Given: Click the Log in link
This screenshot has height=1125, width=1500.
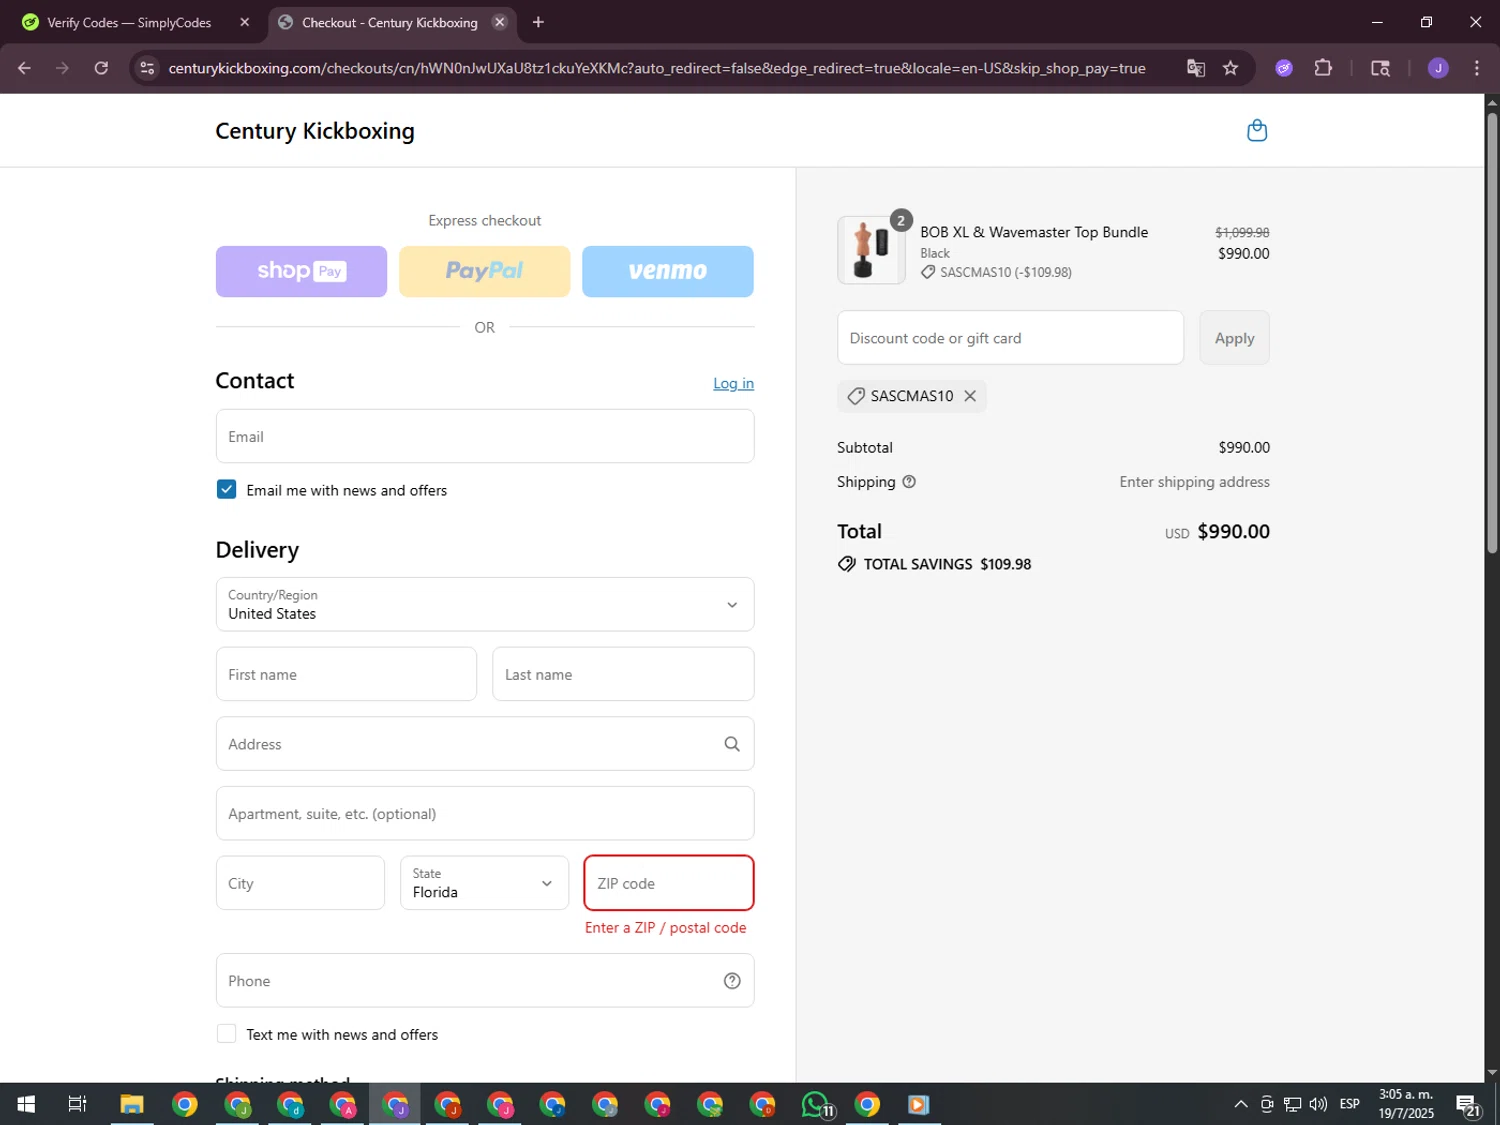Looking at the screenshot, I should (733, 383).
